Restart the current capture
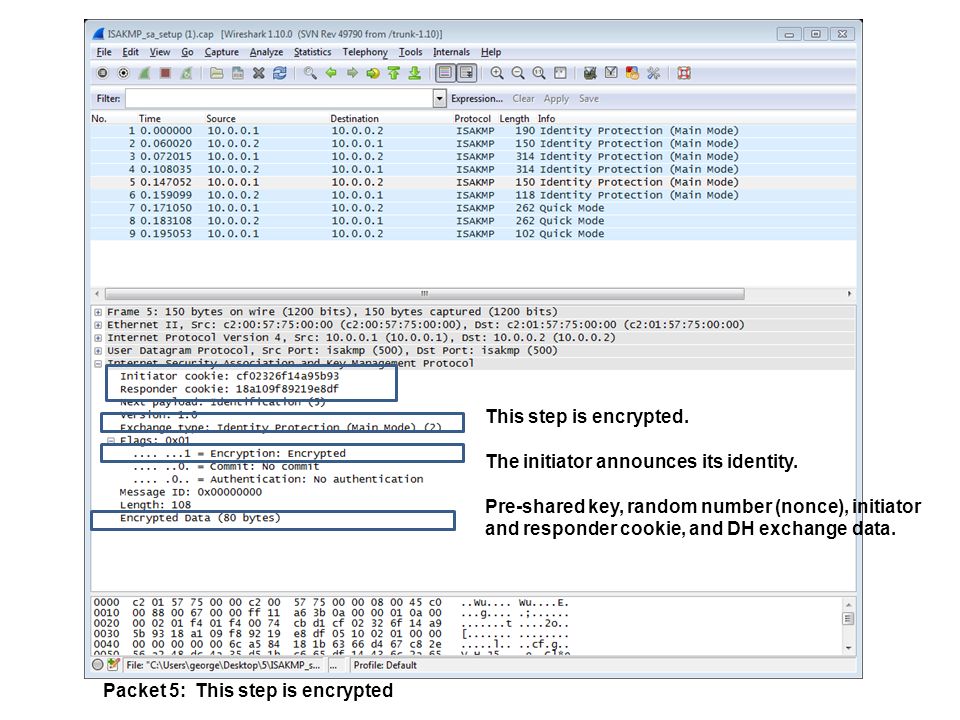This screenshot has width=960, height=720. 186,73
